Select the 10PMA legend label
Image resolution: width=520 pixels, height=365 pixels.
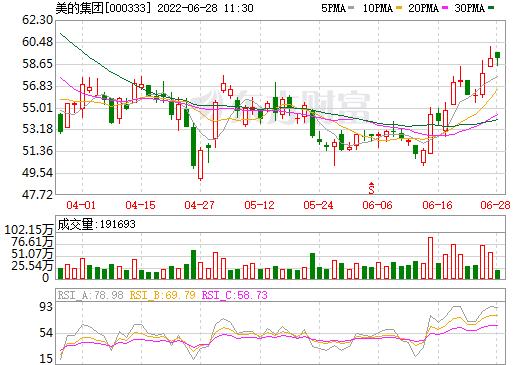point(377,8)
